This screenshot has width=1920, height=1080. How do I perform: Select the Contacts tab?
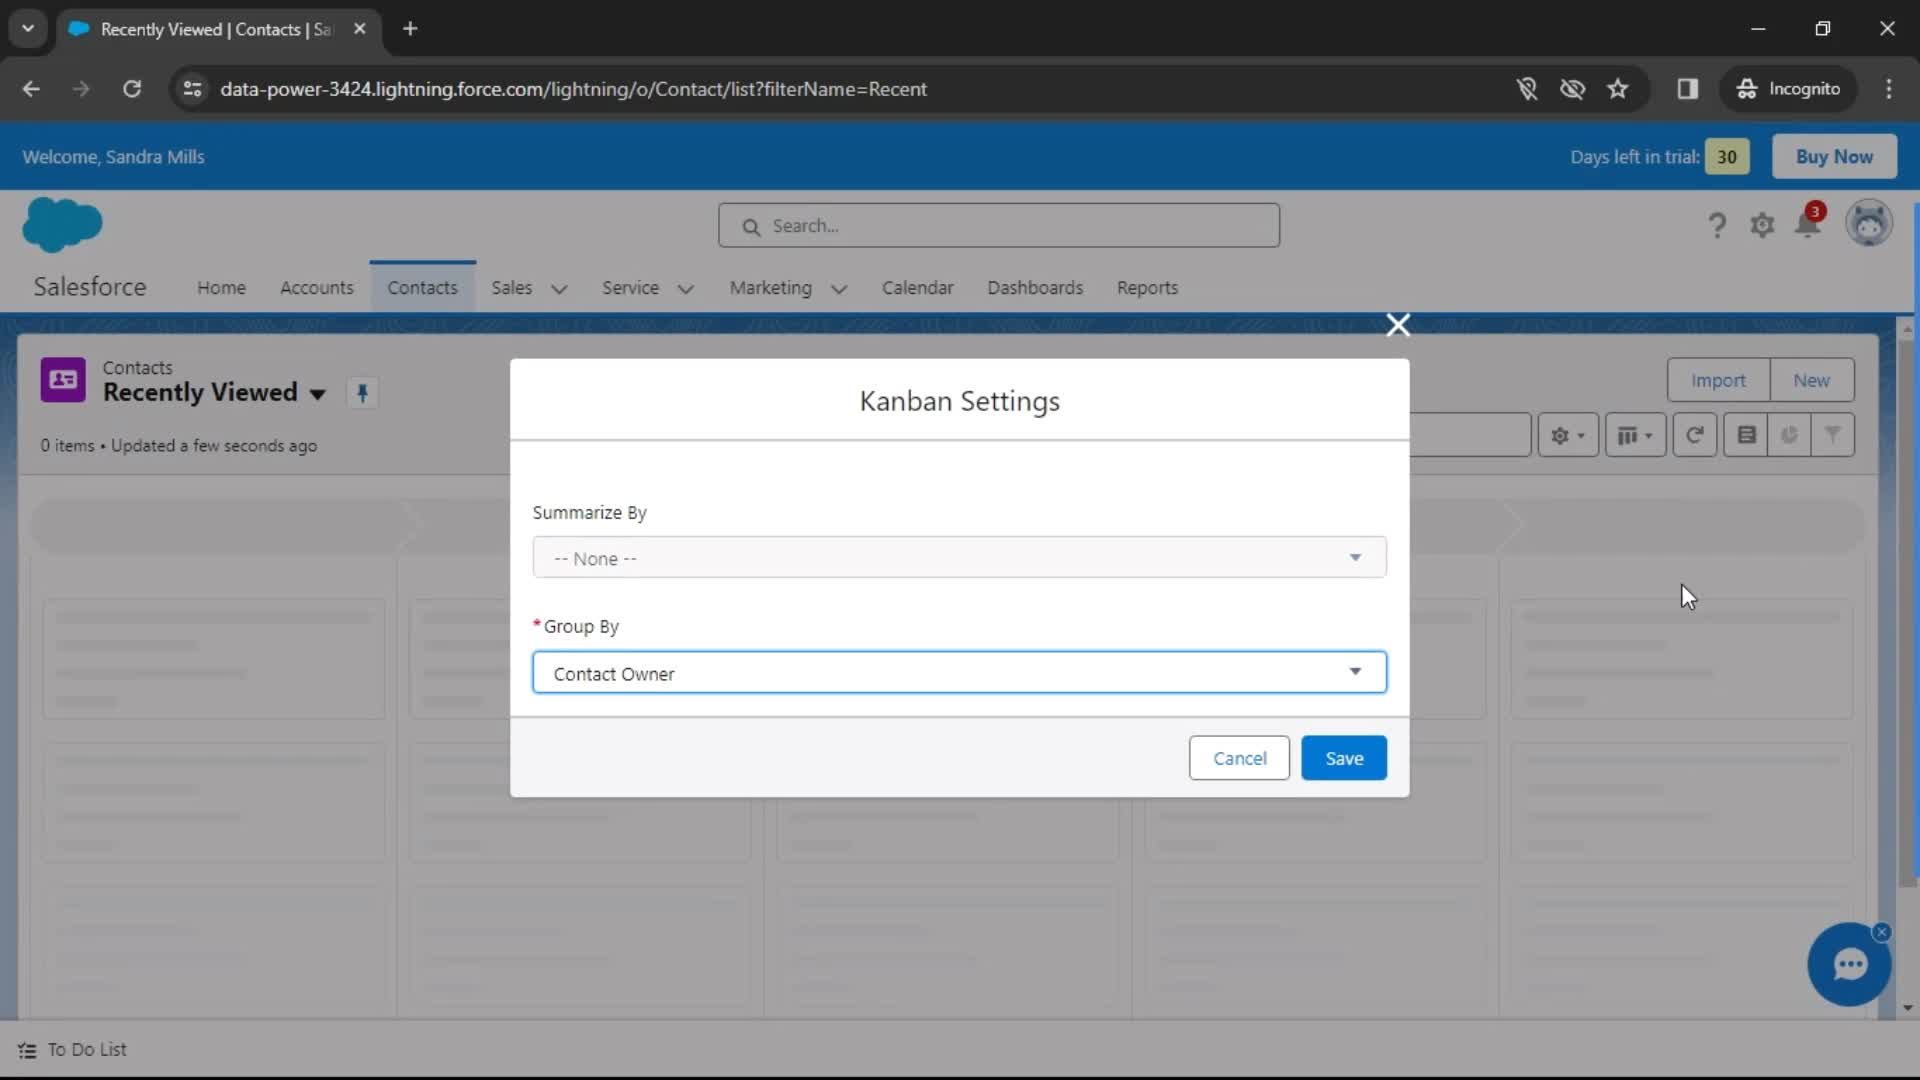(422, 288)
